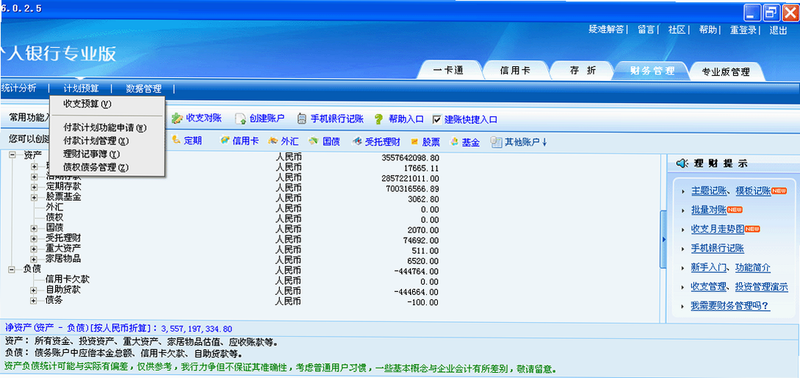
Task: Click the 收支对账 reconcile icon
Action: point(177,119)
